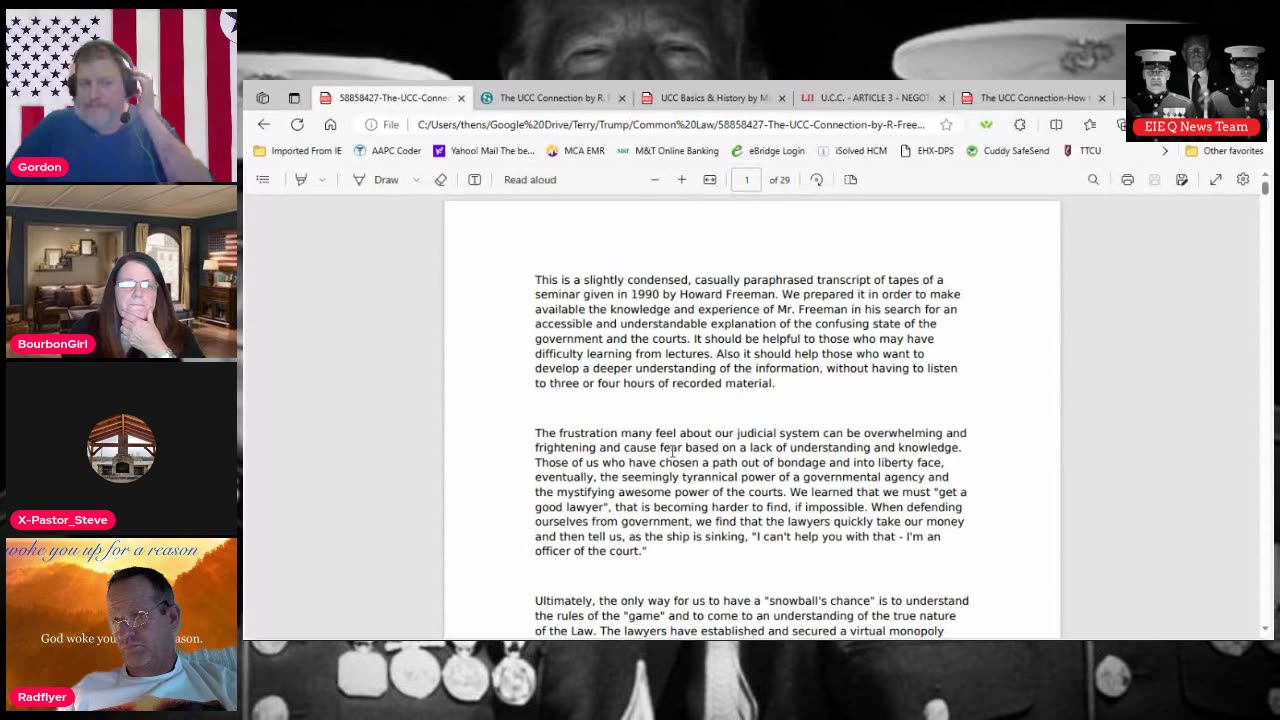Enter PDF full screen mode
The width and height of the screenshot is (1280, 720).
click(1216, 180)
